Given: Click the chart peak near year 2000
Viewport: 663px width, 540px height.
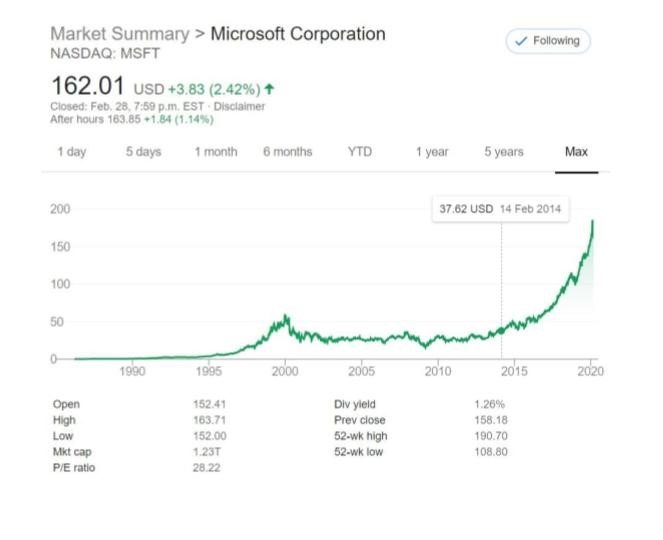Looking at the screenshot, I should click(x=287, y=317).
